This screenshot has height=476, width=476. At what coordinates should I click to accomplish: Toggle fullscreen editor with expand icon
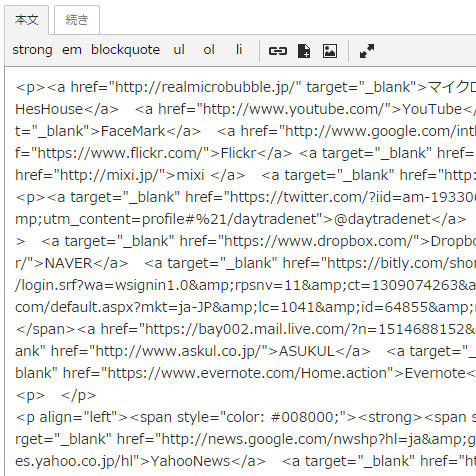click(367, 51)
